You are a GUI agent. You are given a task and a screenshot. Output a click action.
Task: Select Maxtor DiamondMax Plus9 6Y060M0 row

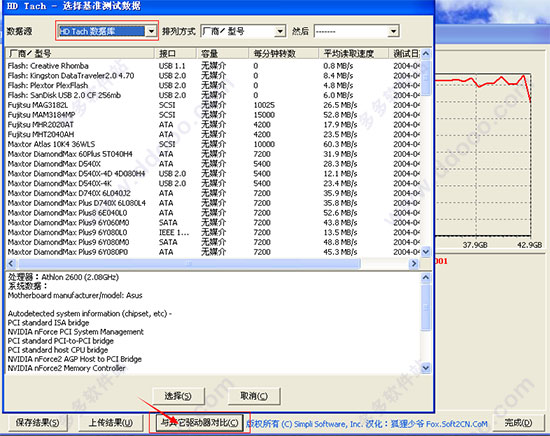213,223
